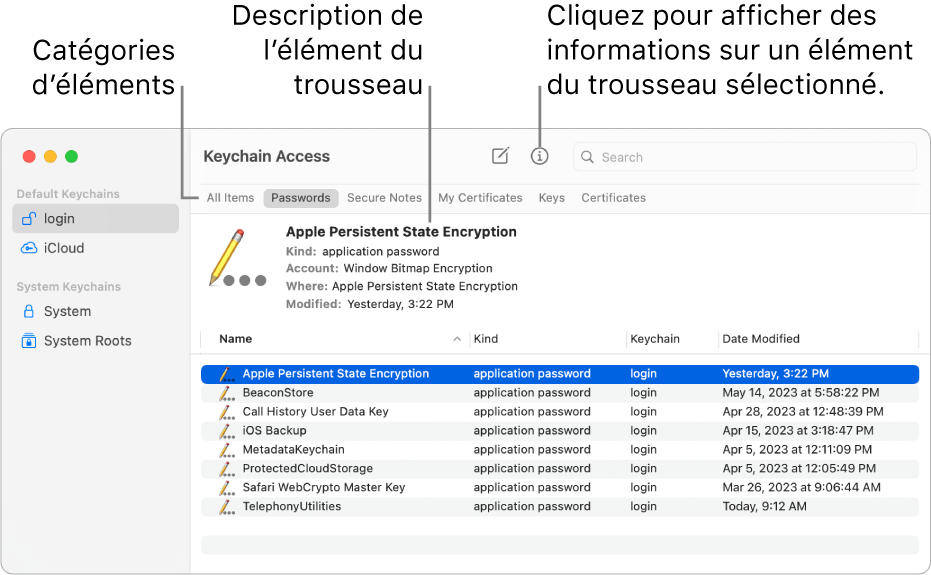Screen dimensions: 931x575
Task: Click date Apr 28, 2023 at 12:48:39 PM
Action: coord(803,412)
